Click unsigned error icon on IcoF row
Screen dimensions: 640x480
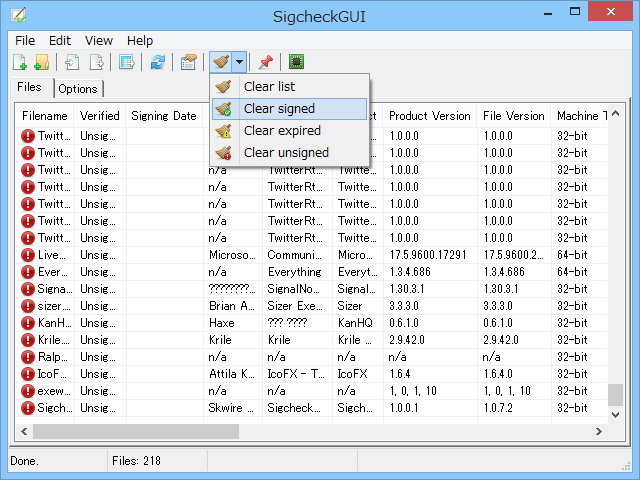tap(28, 374)
